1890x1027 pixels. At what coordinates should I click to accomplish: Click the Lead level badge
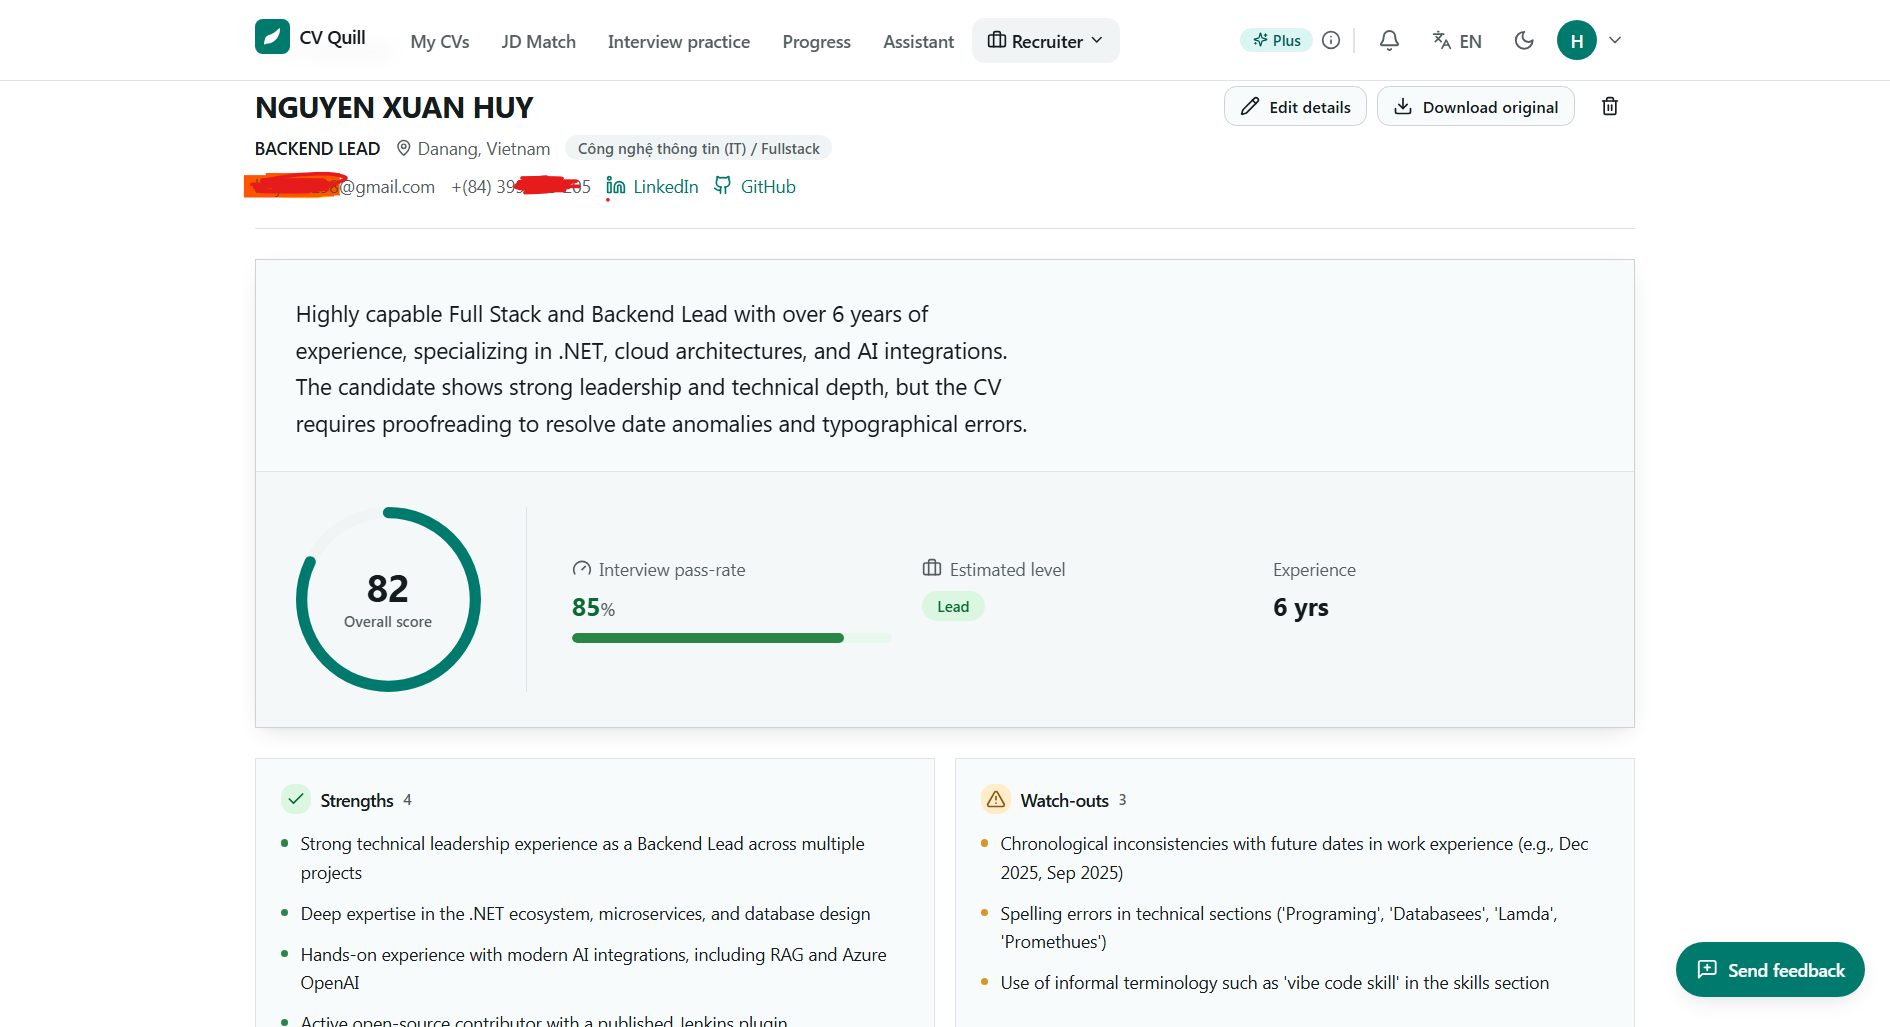(953, 607)
